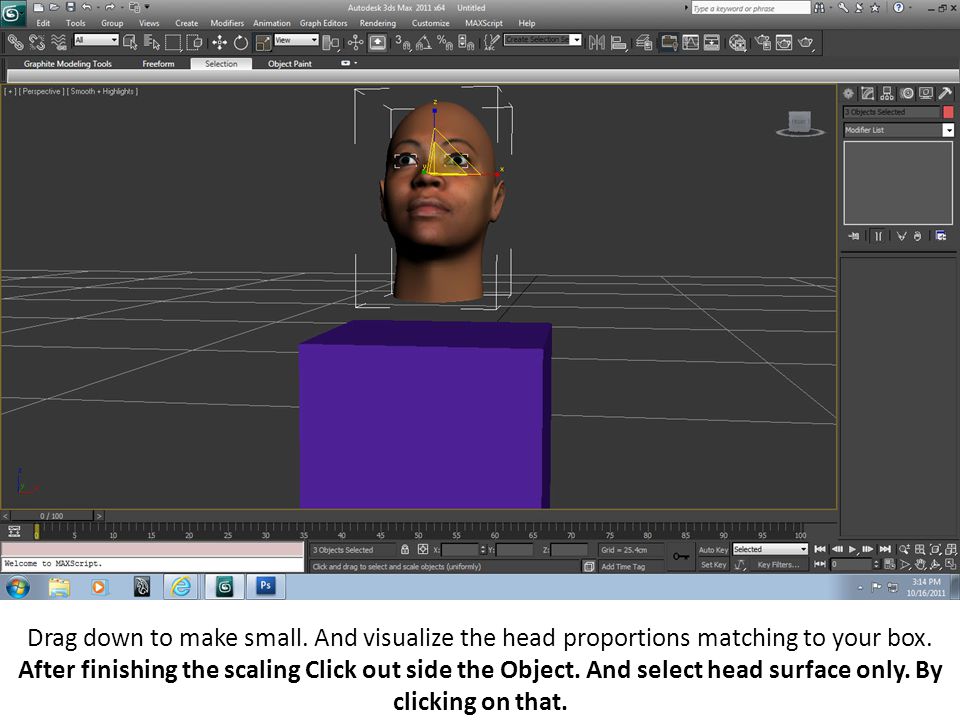Click the Orbit viewport icon
Image resolution: width=960 pixels, height=720 pixels.
(936, 564)
